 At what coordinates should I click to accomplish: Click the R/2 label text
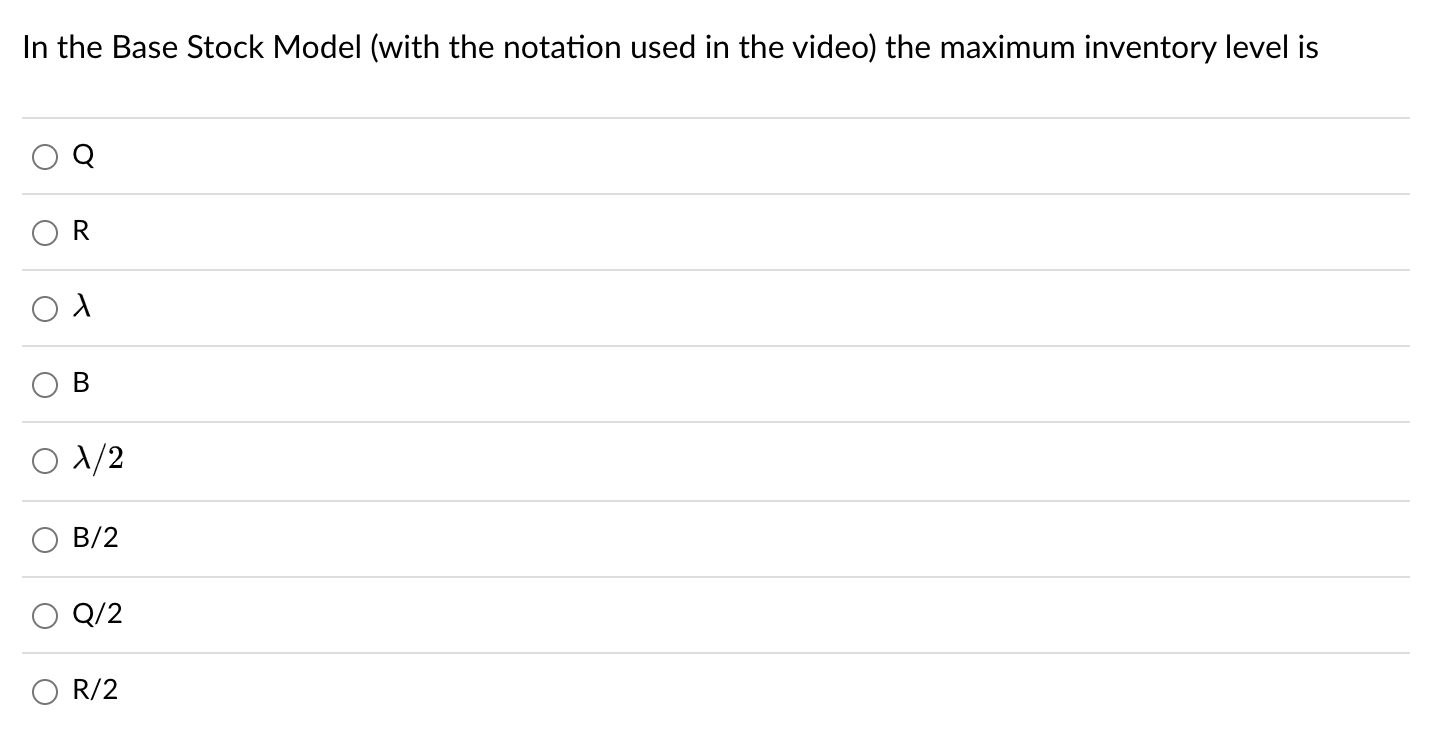click(94, 690)
